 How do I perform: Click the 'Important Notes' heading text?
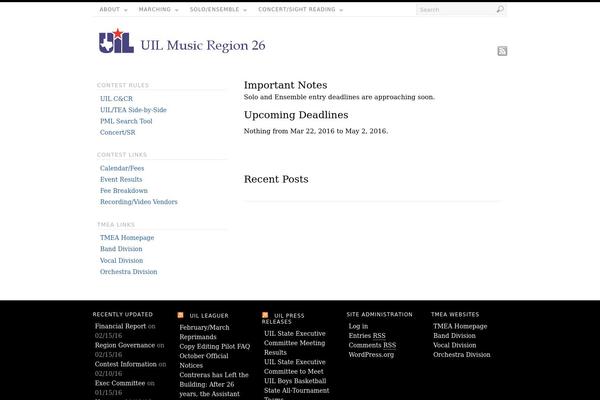point(285,85)
